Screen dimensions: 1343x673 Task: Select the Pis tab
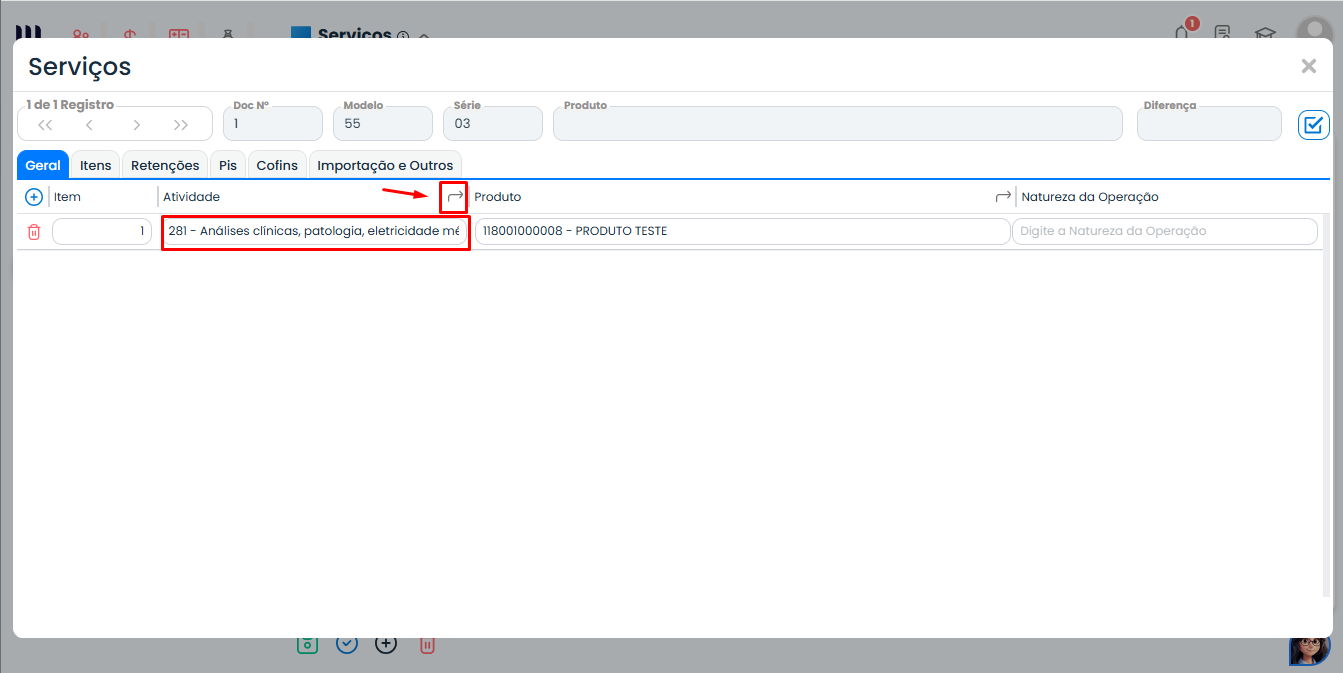pyautogui.click(x=228, y=165)
